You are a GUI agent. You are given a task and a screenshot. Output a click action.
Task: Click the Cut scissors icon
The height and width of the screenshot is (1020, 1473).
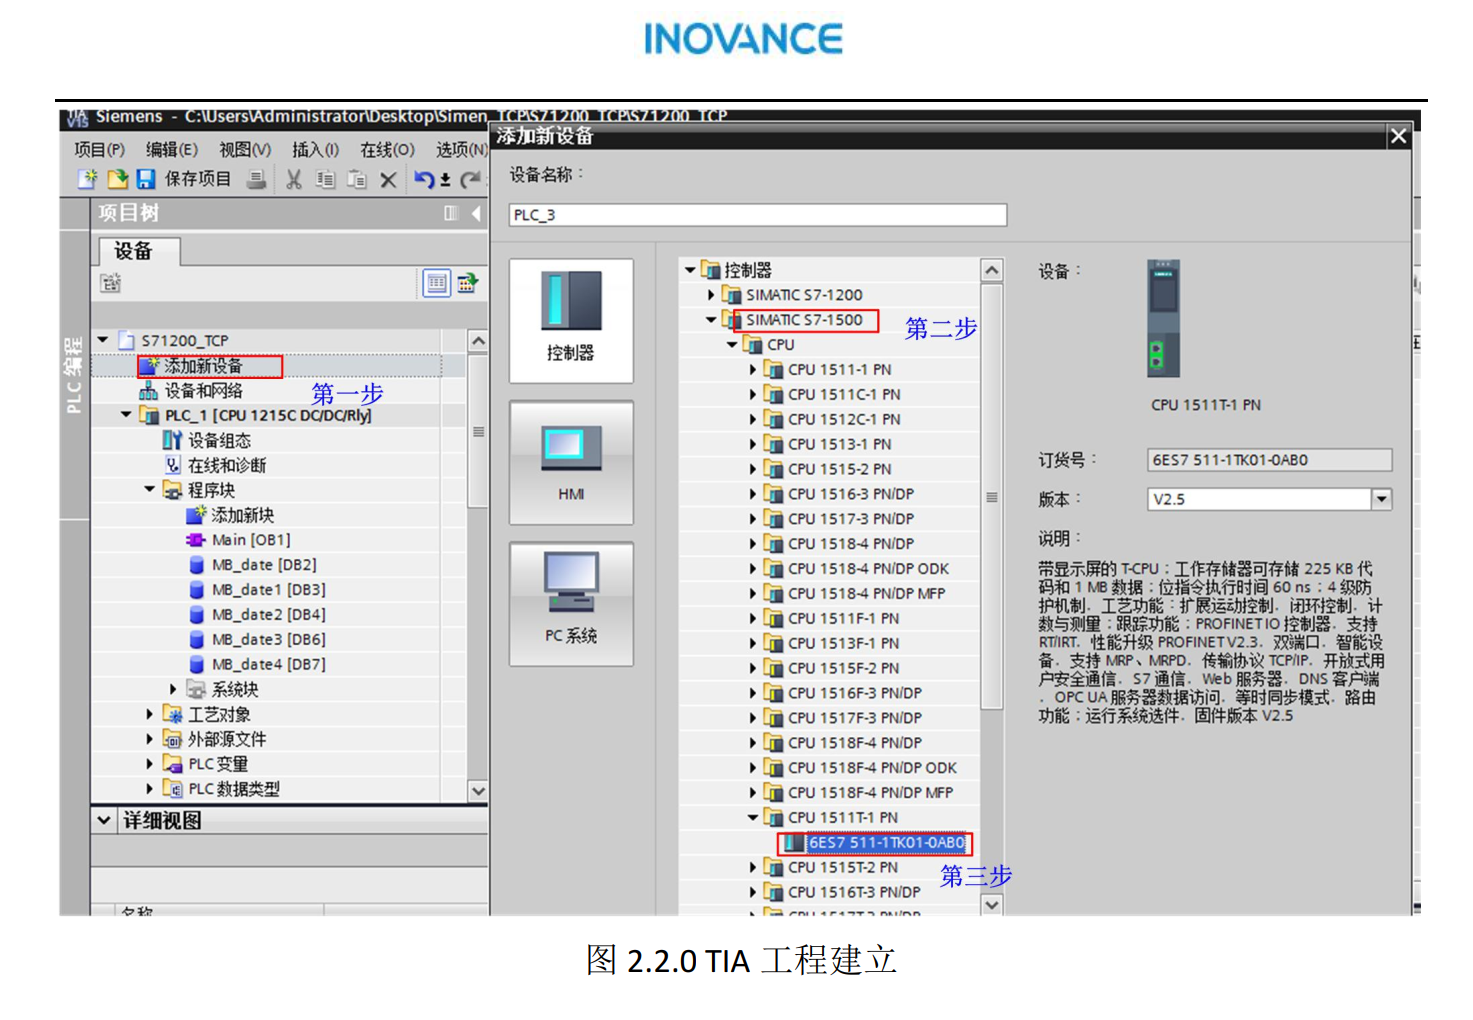pyautogui.click(x=293, y=180)
